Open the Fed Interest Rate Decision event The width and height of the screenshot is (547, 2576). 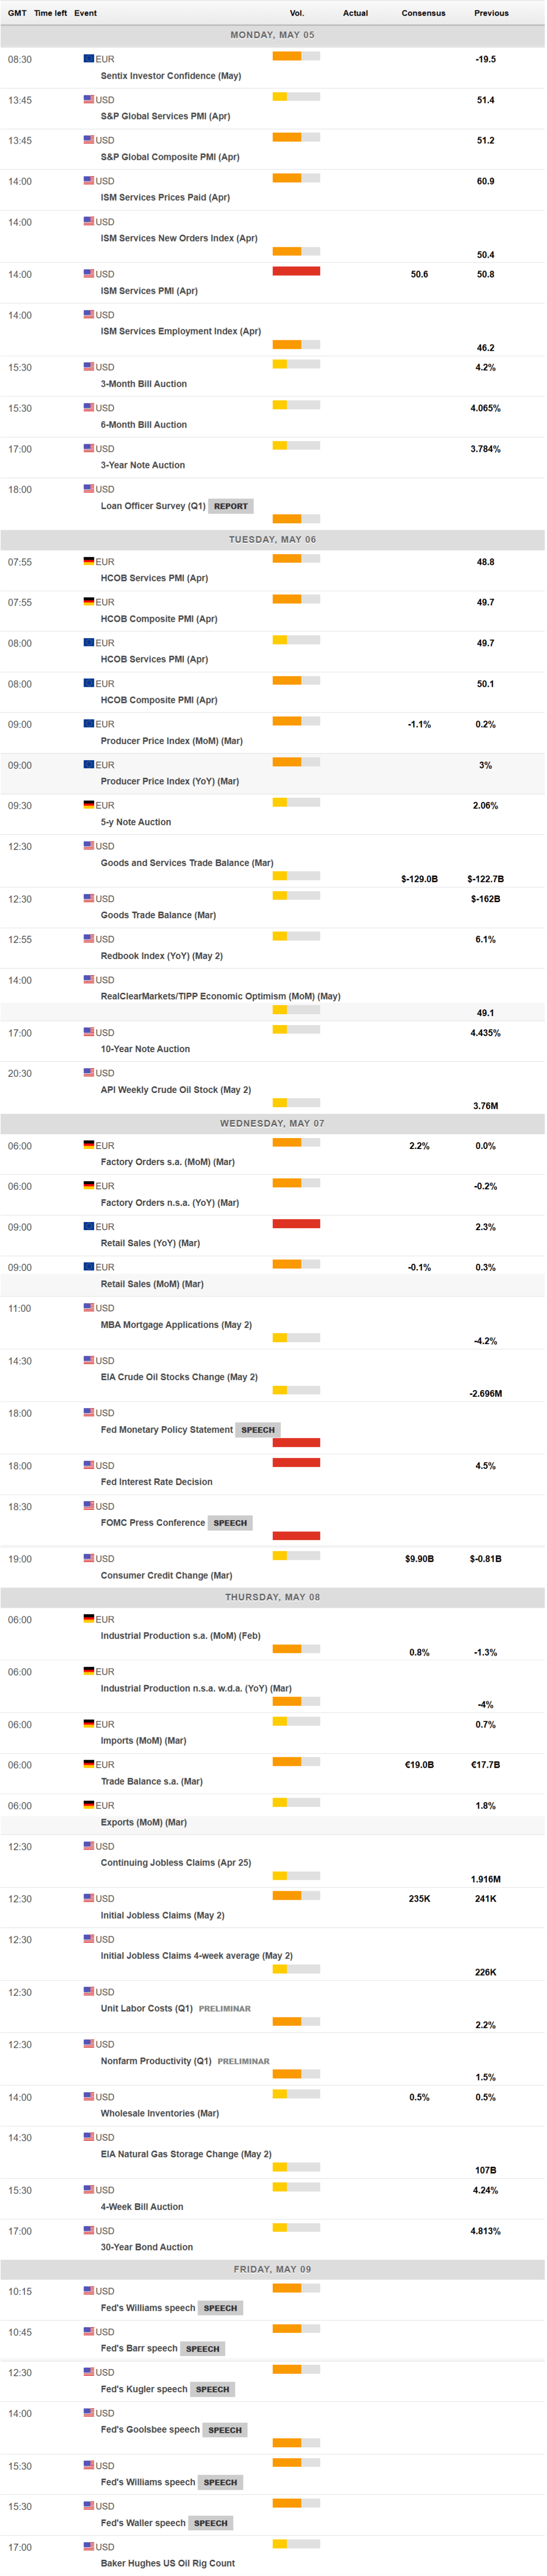156,1482
